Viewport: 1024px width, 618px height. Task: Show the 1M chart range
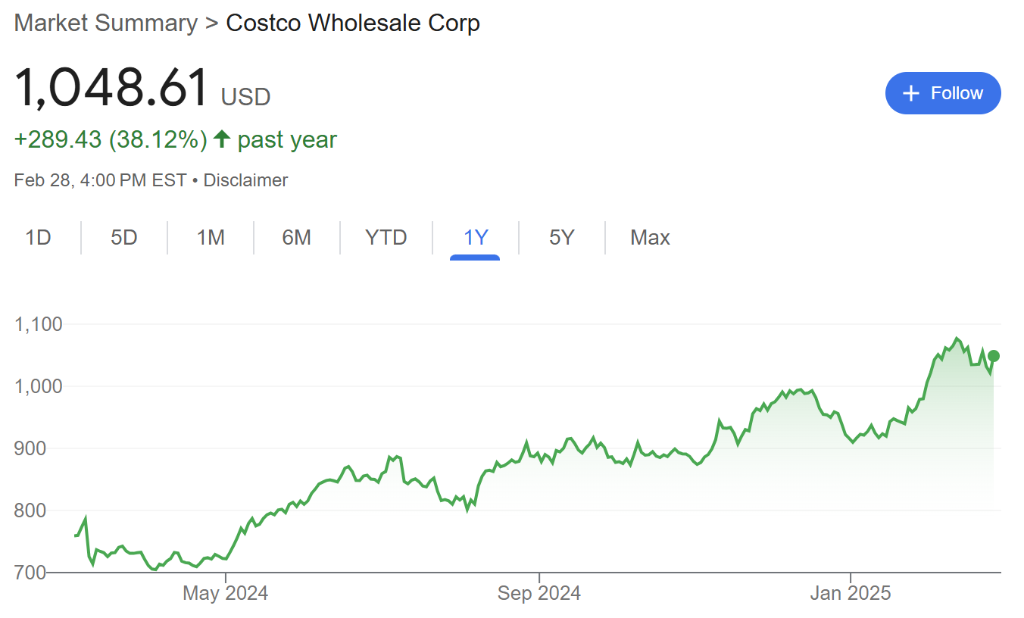tap(210, 237)
